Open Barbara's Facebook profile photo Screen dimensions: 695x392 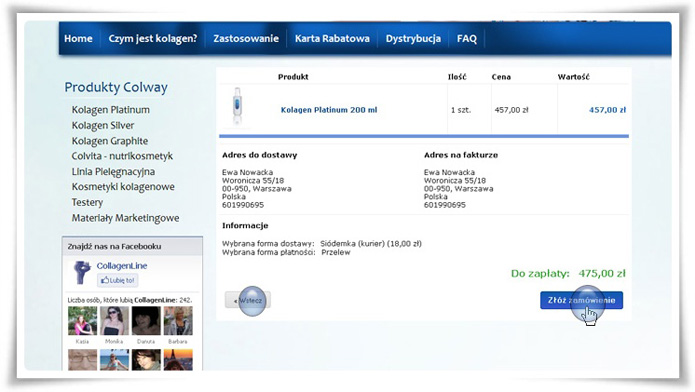178,321
